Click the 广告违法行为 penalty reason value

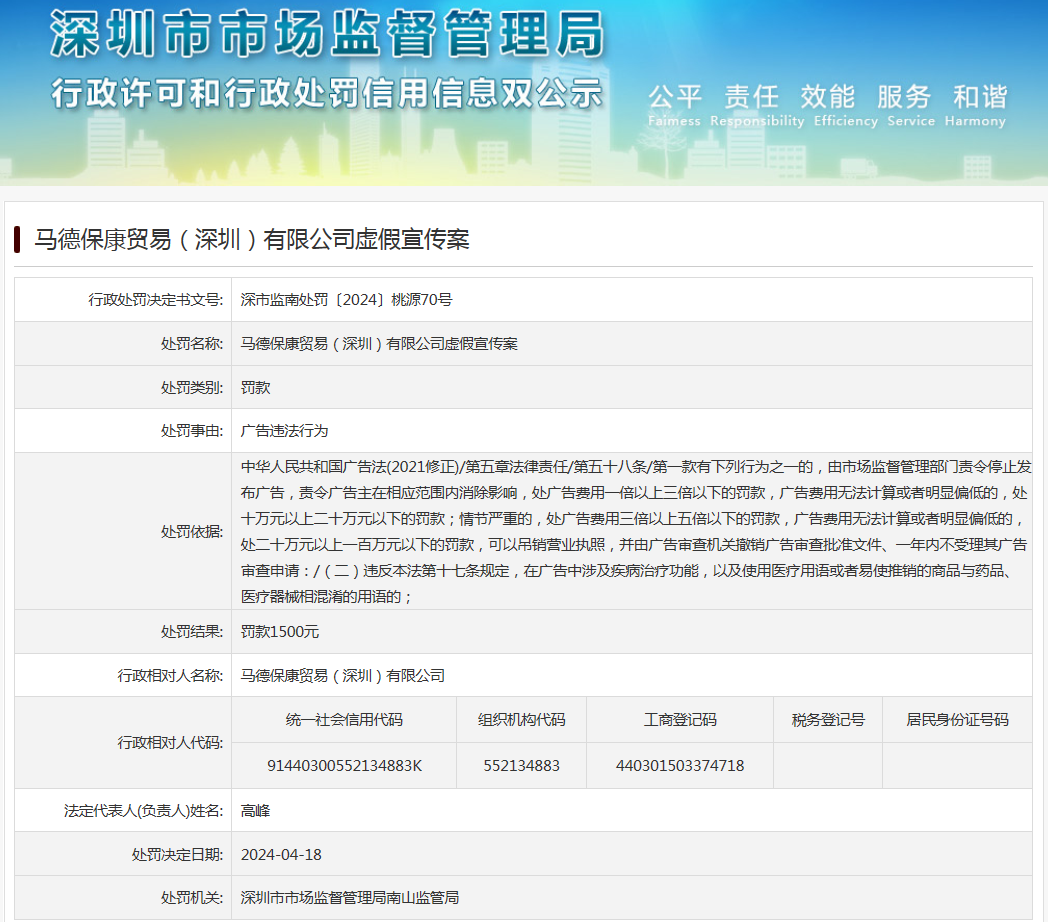(x=285, y=431)
